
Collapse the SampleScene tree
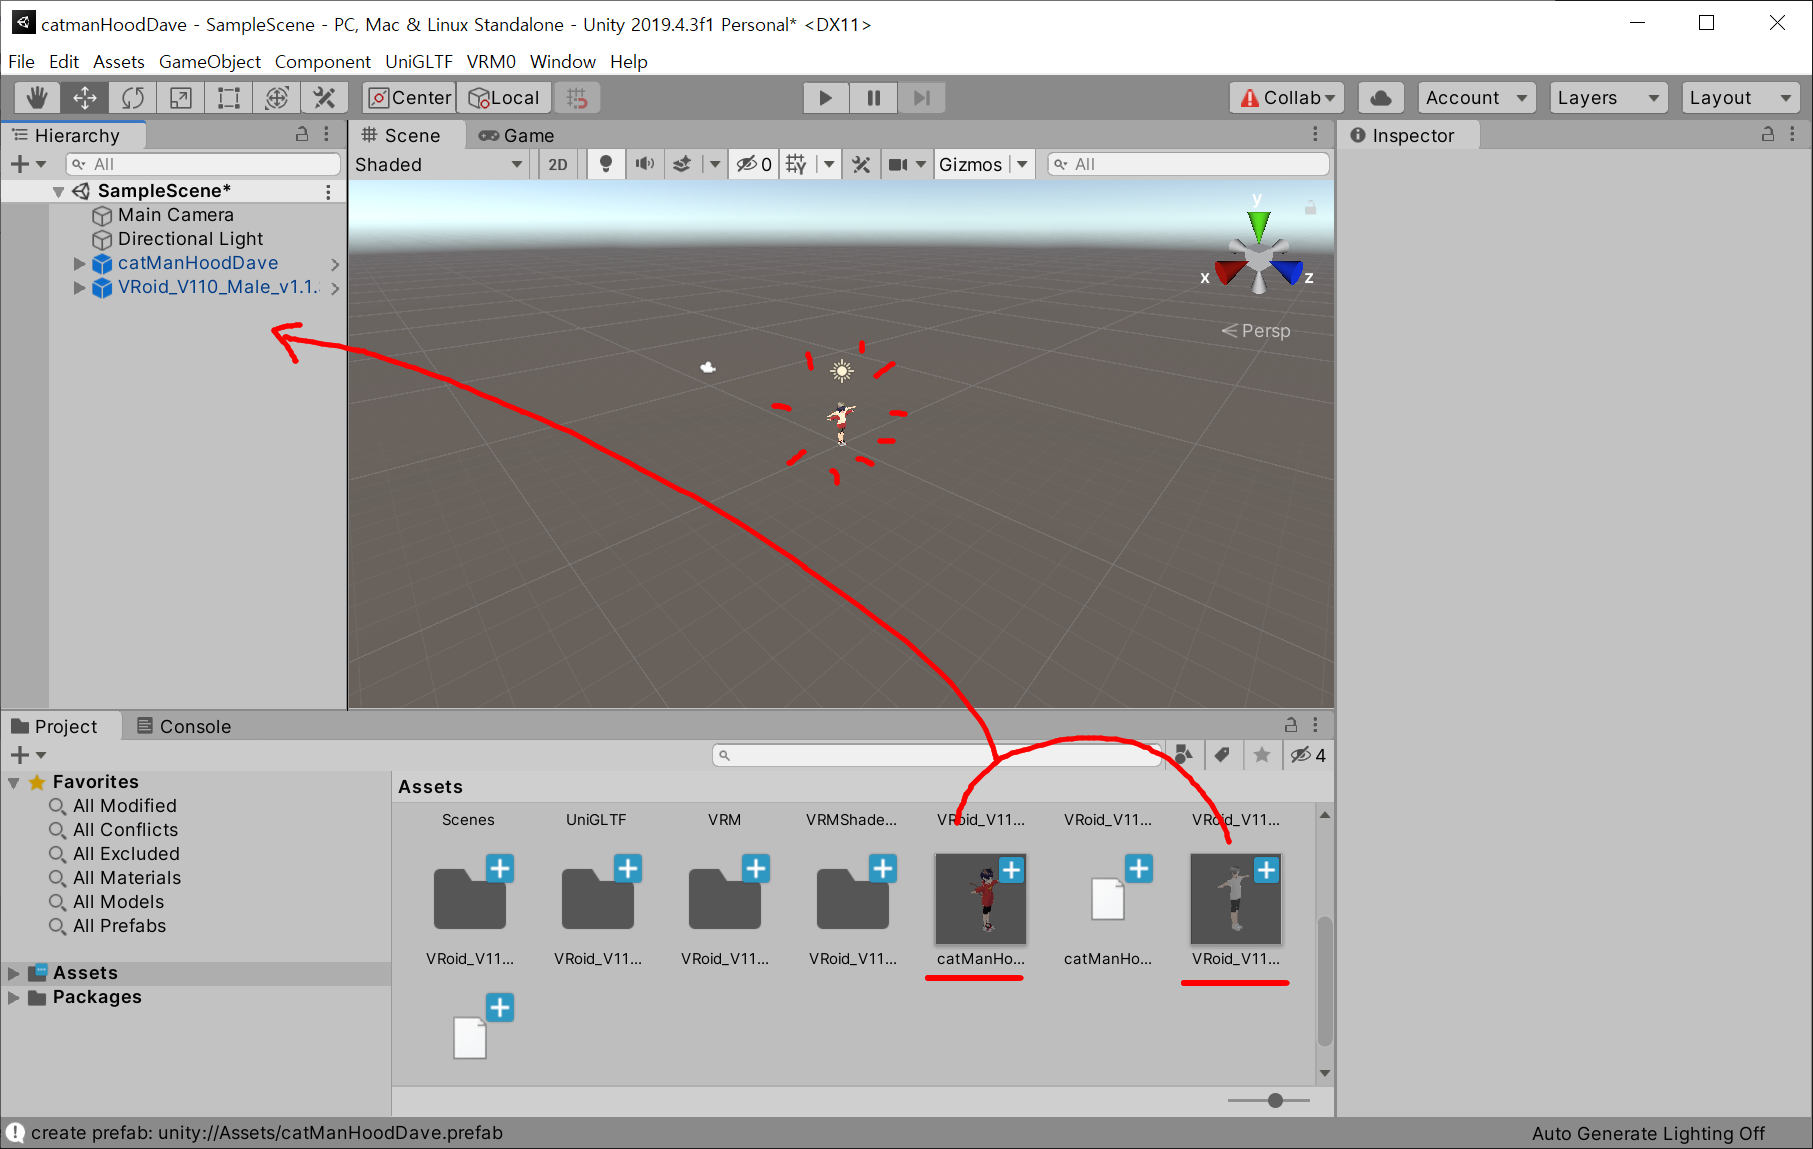58,191
